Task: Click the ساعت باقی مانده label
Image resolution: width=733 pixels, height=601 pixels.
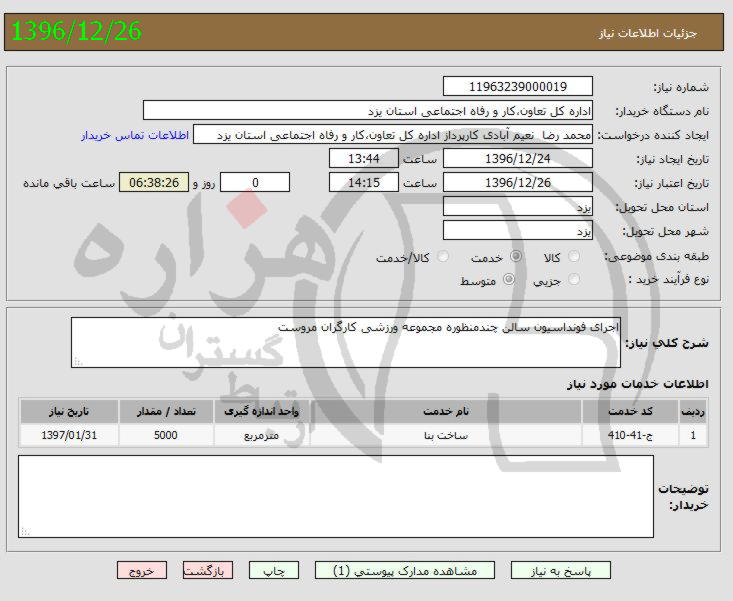Action: coord(69,183)
